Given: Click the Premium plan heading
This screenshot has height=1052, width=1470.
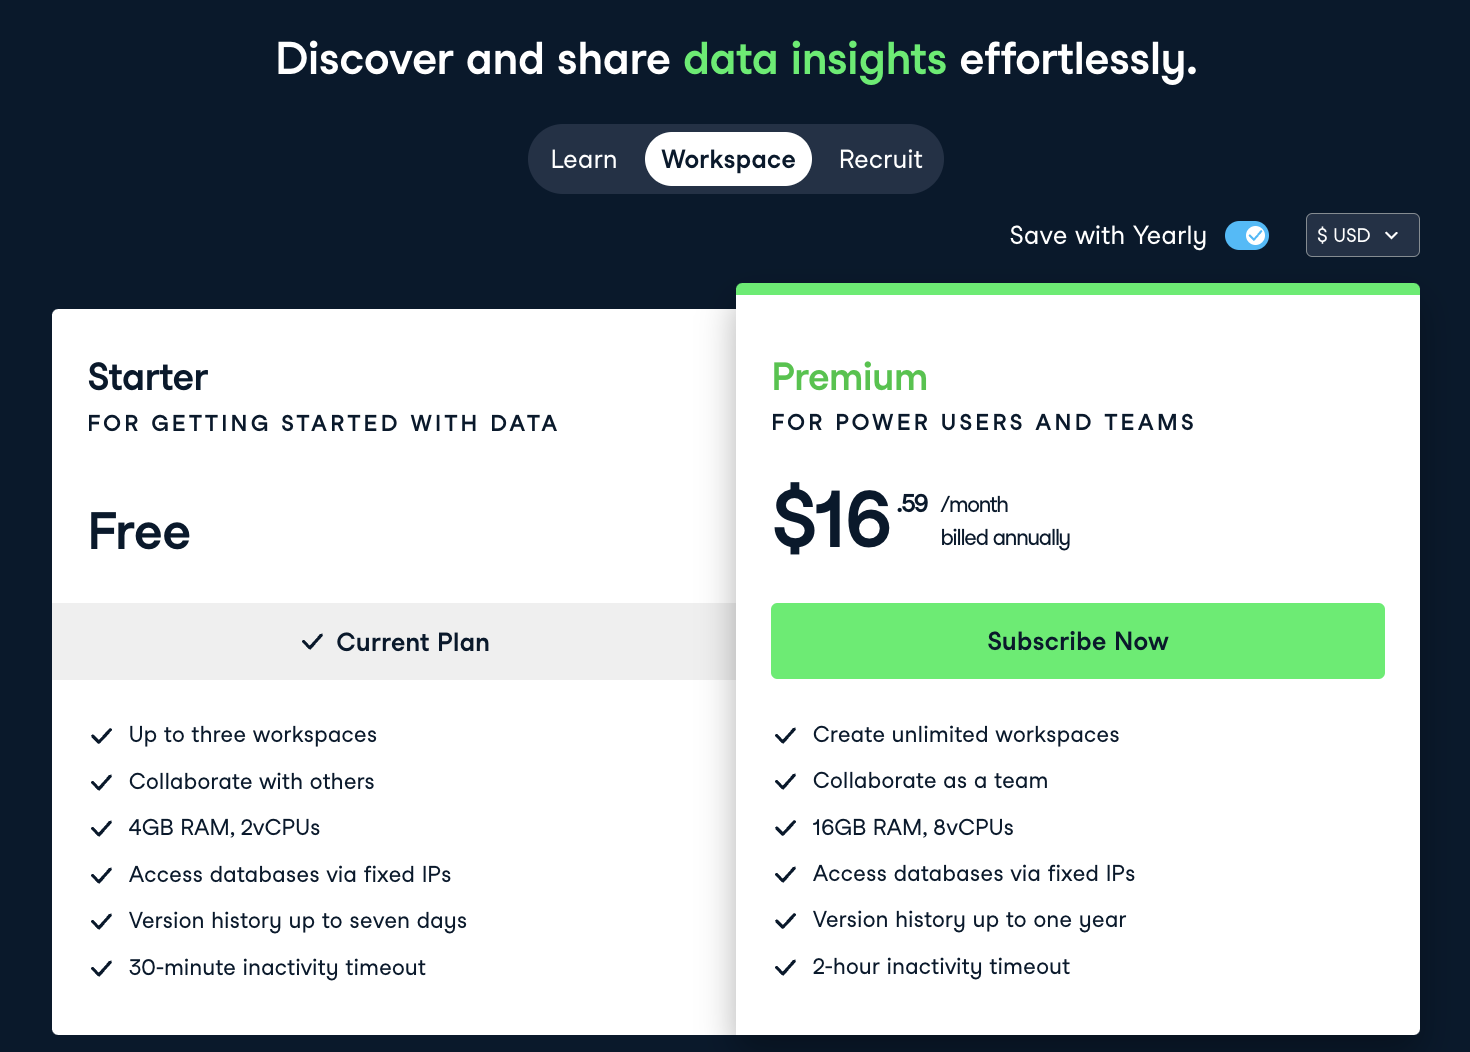Looking at the screenshot, I should pos(849,377).
